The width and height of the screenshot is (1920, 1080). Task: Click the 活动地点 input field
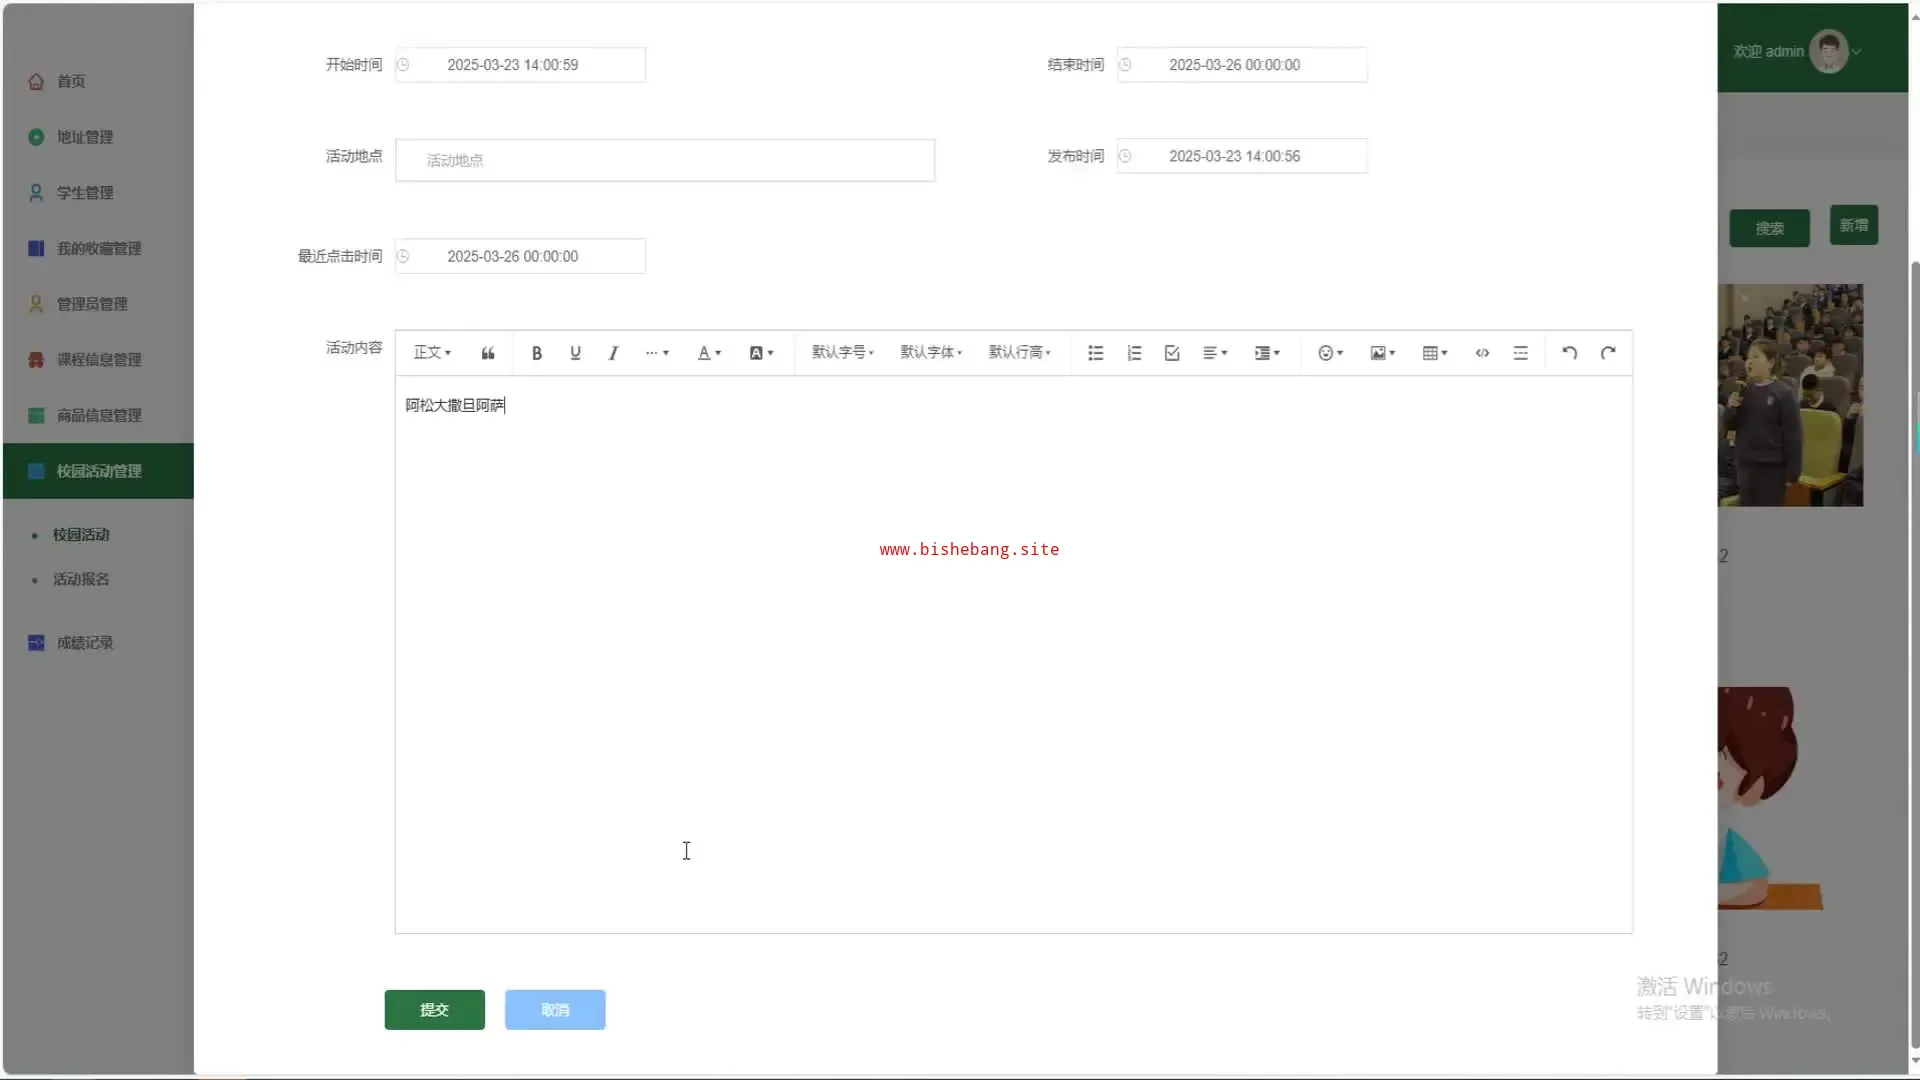pos(665,160)
